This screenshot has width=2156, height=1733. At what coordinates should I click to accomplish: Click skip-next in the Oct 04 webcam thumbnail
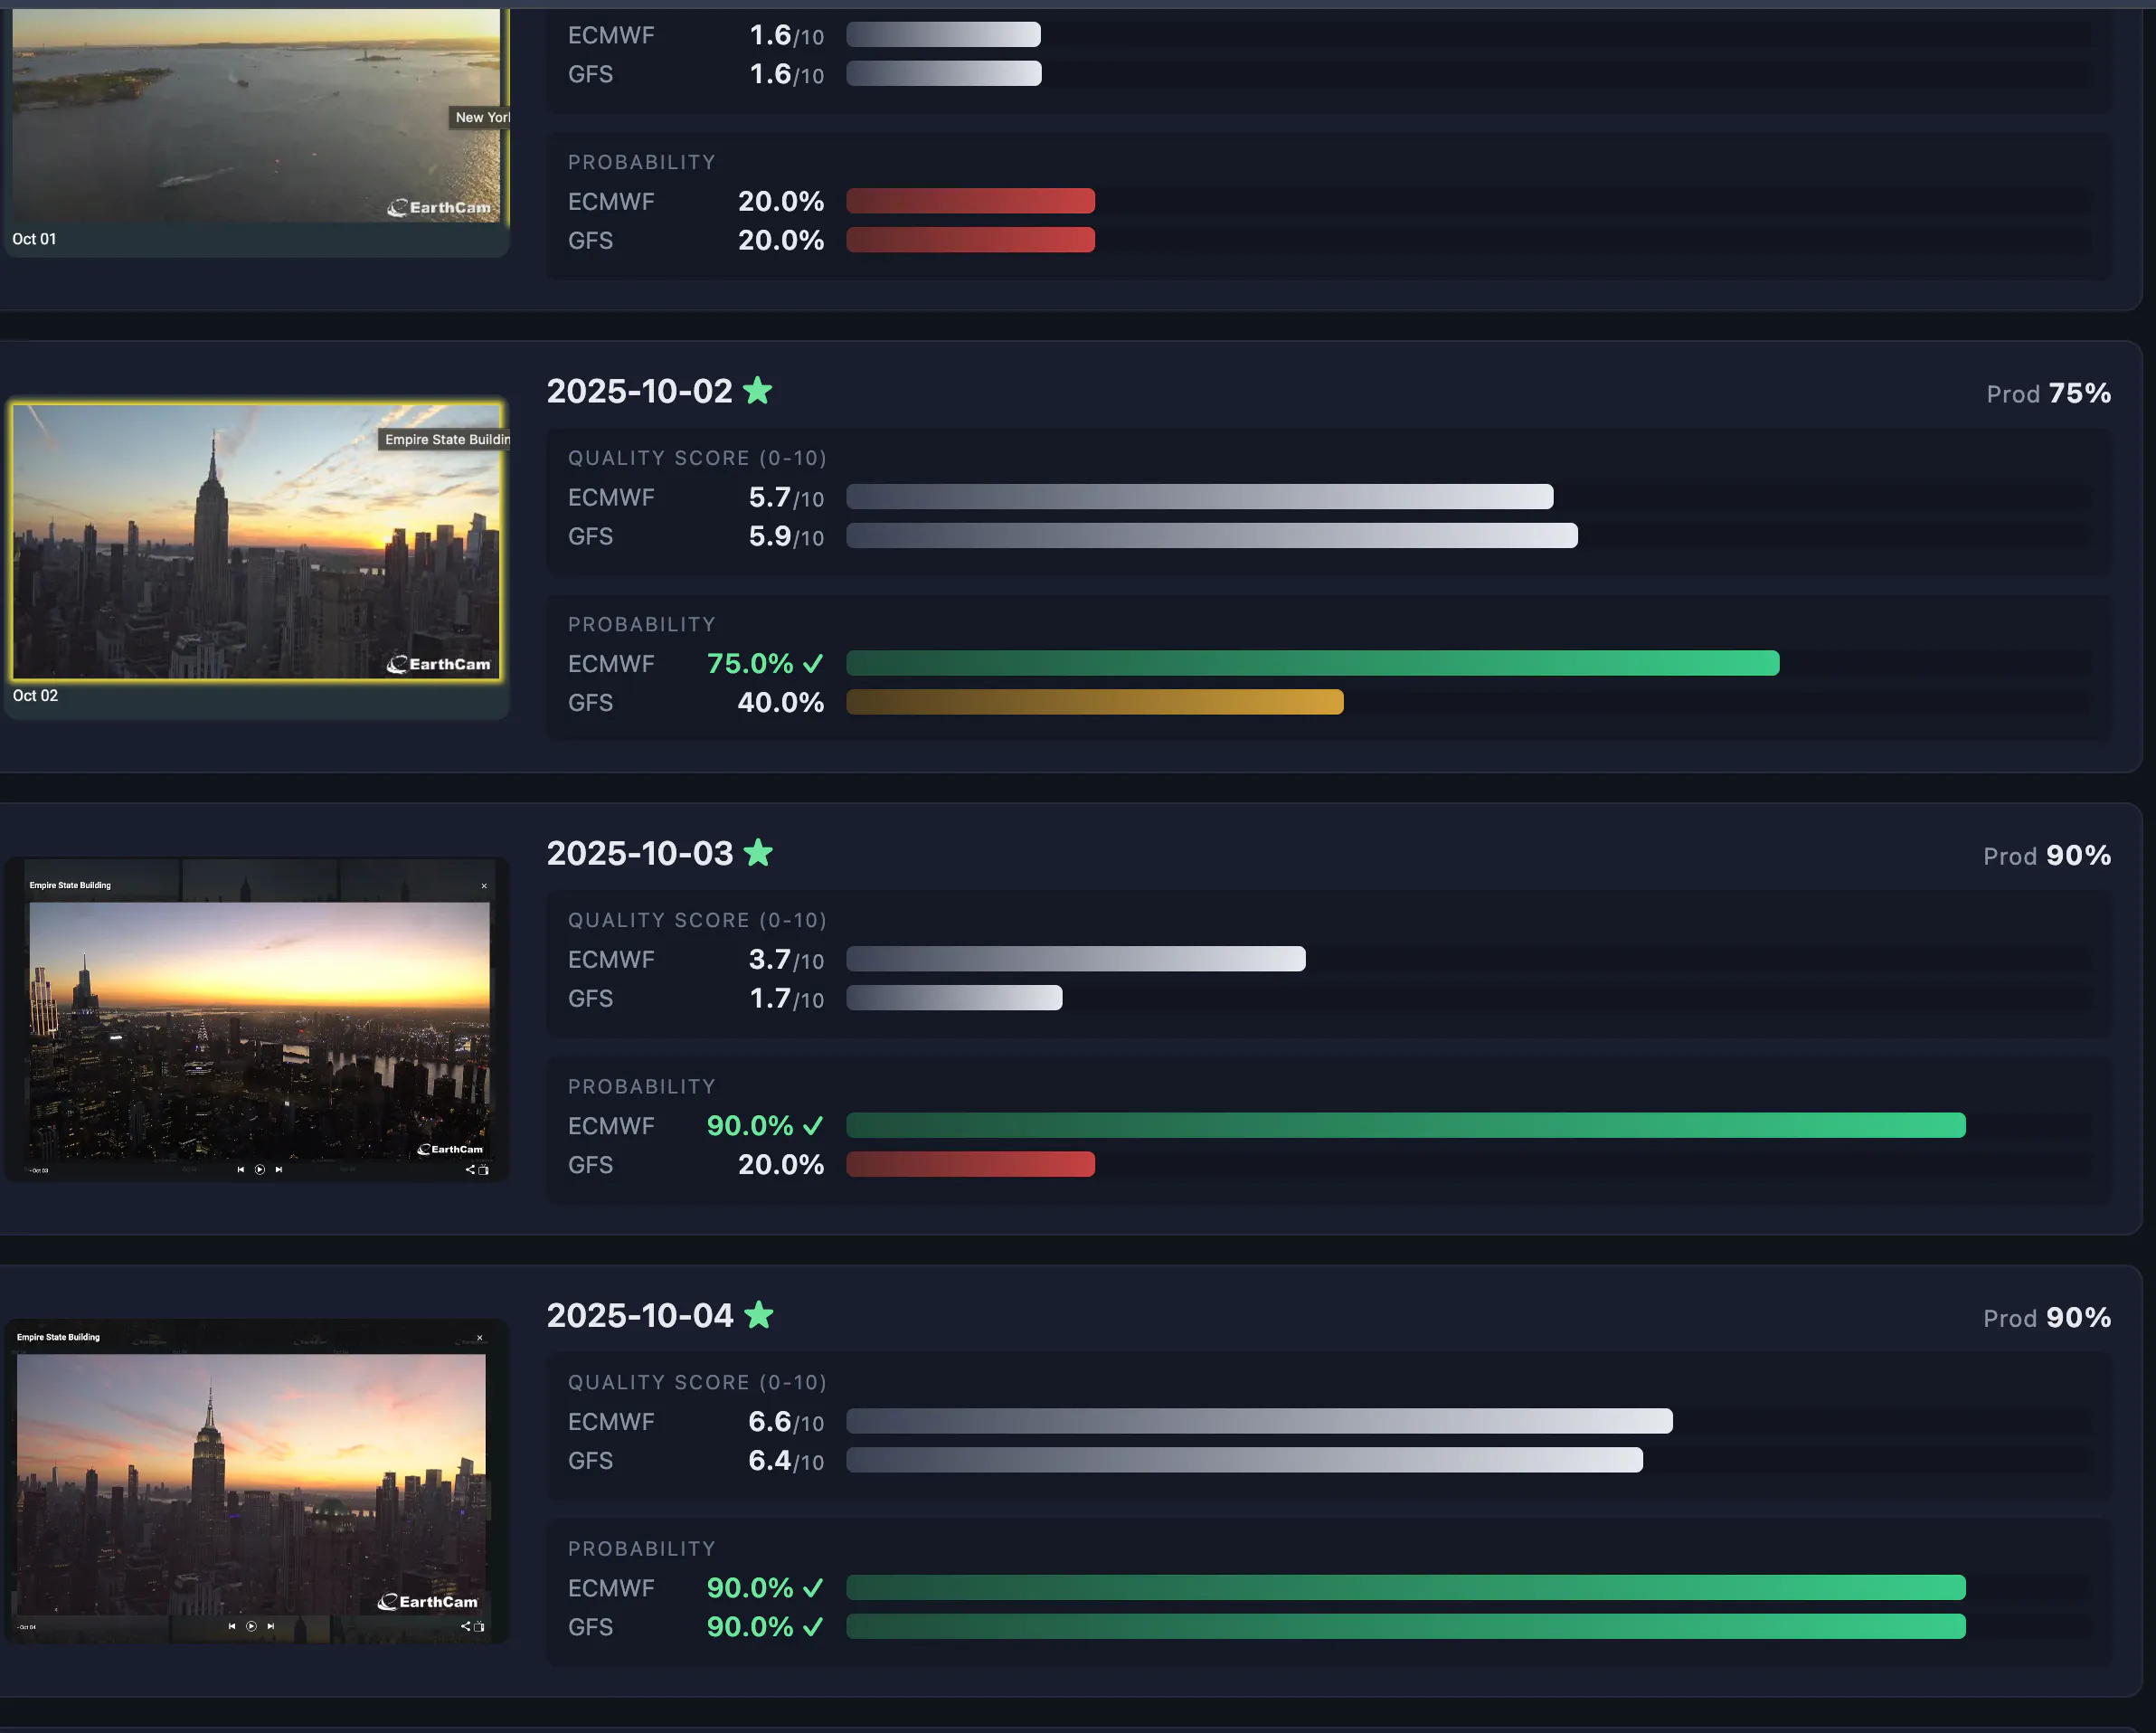271,1625
